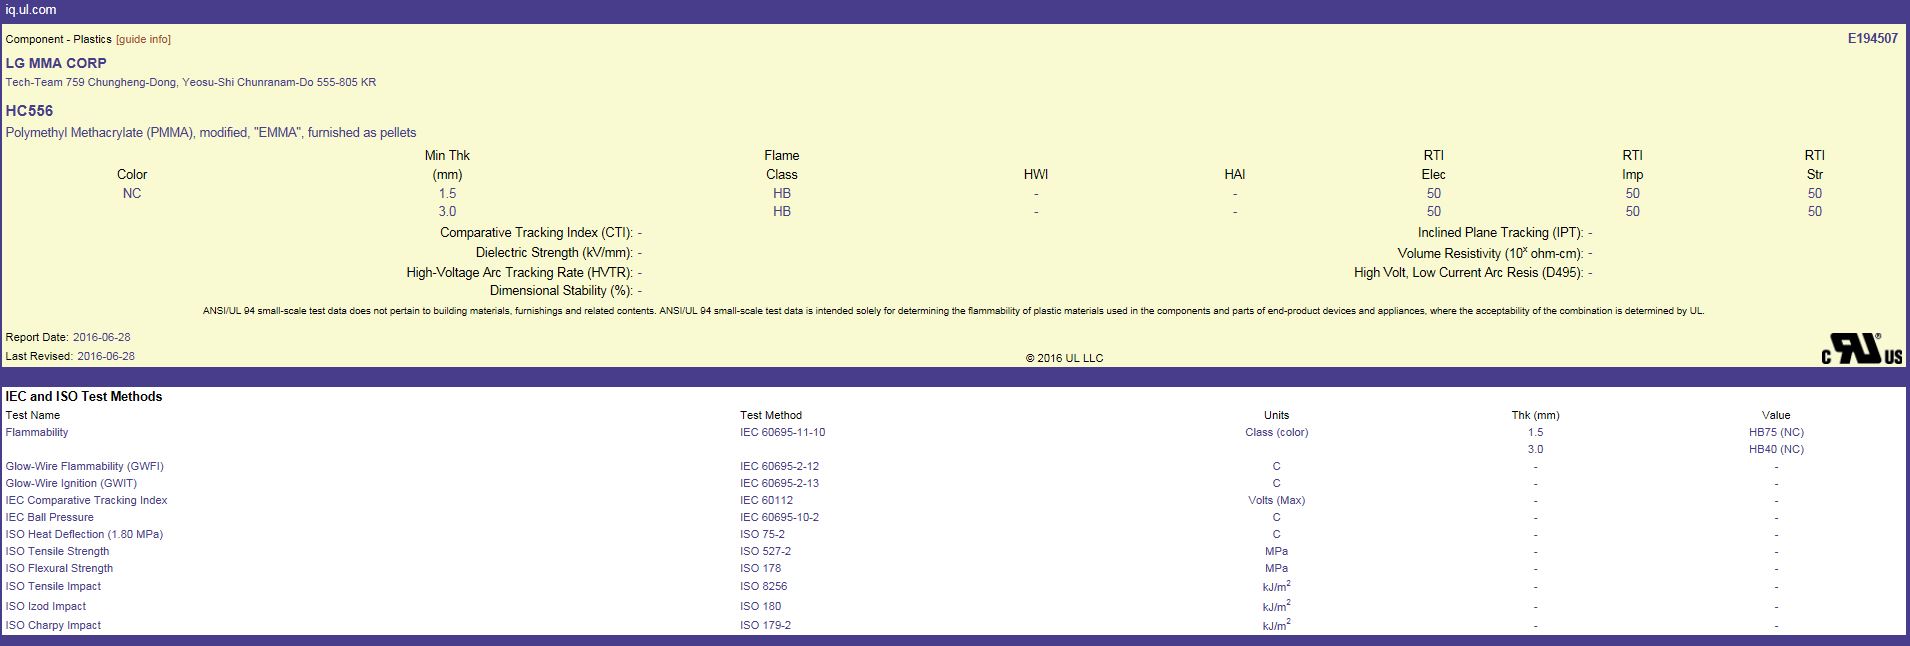This screenshot has height=646, width=1910.
Task: Click the Units column header
Action: (1276, 415)
